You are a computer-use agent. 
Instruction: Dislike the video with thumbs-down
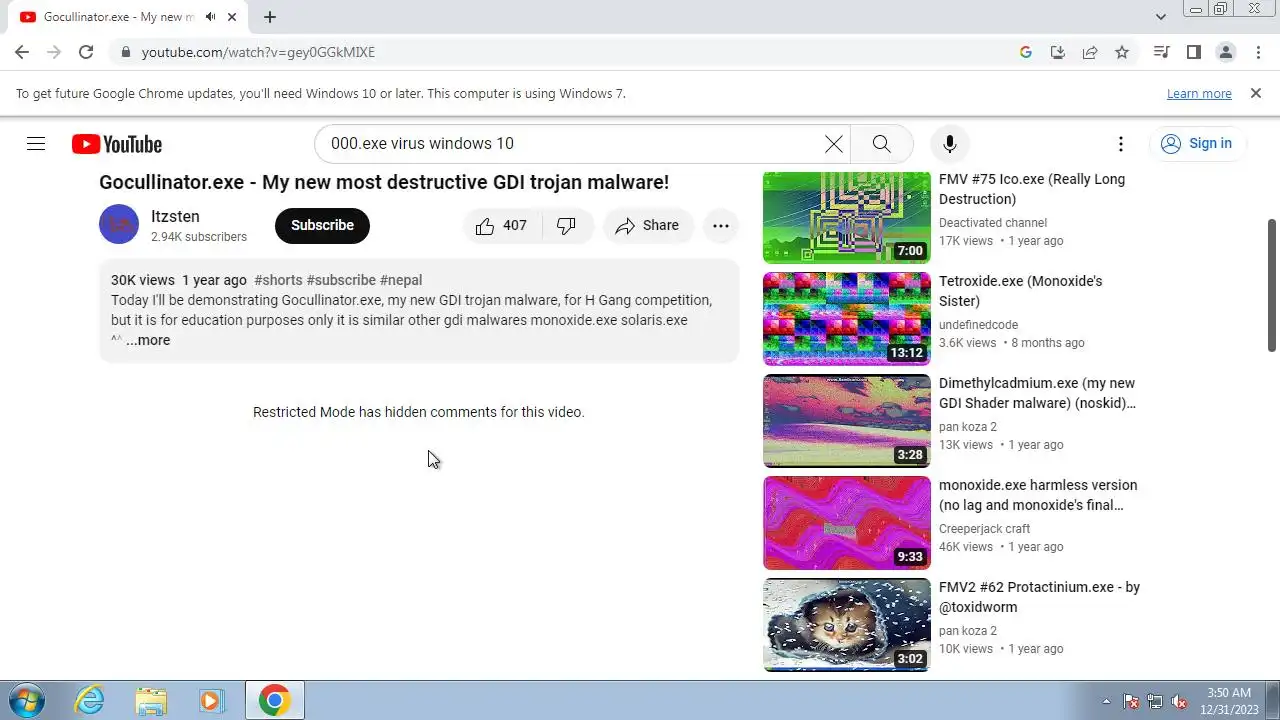(x=567, y=226)
